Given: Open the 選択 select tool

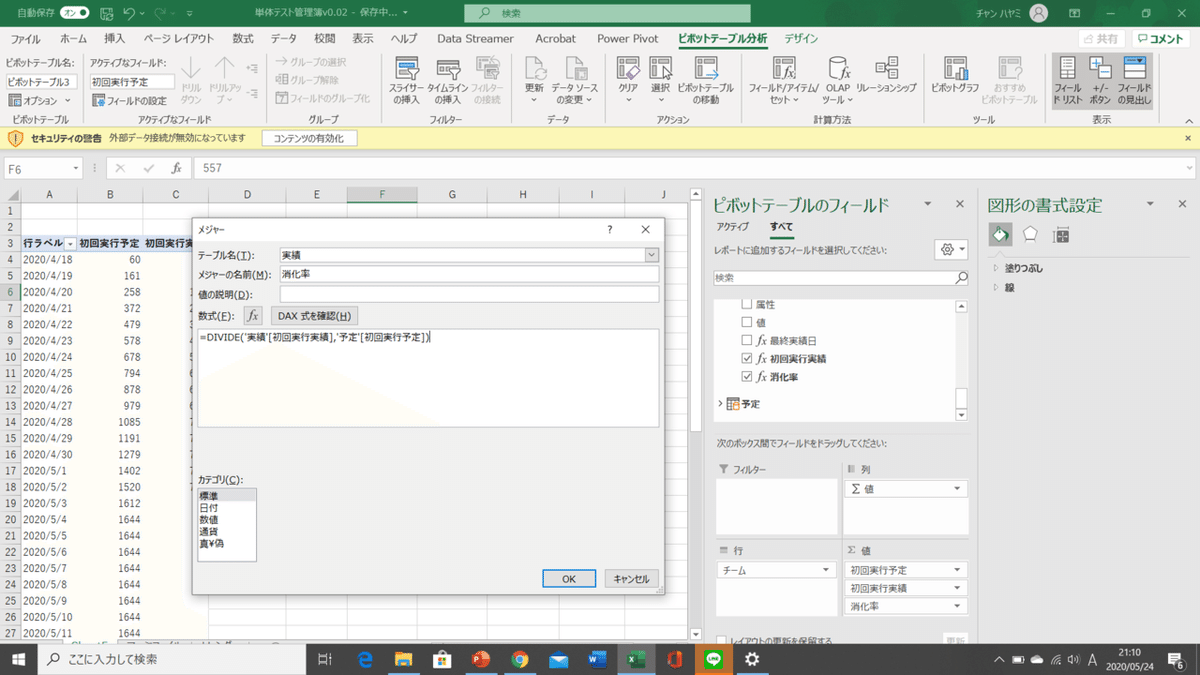Looking at the screenshot, I should click(660, 81).
